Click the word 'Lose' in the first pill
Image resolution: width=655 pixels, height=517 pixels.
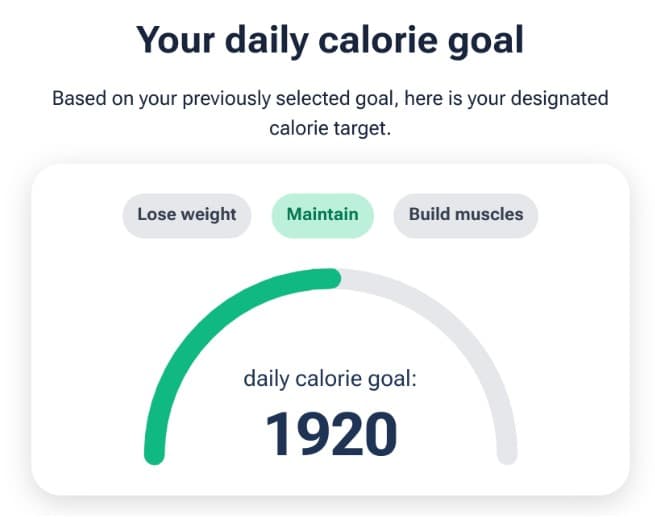click(x=156, y=214)
